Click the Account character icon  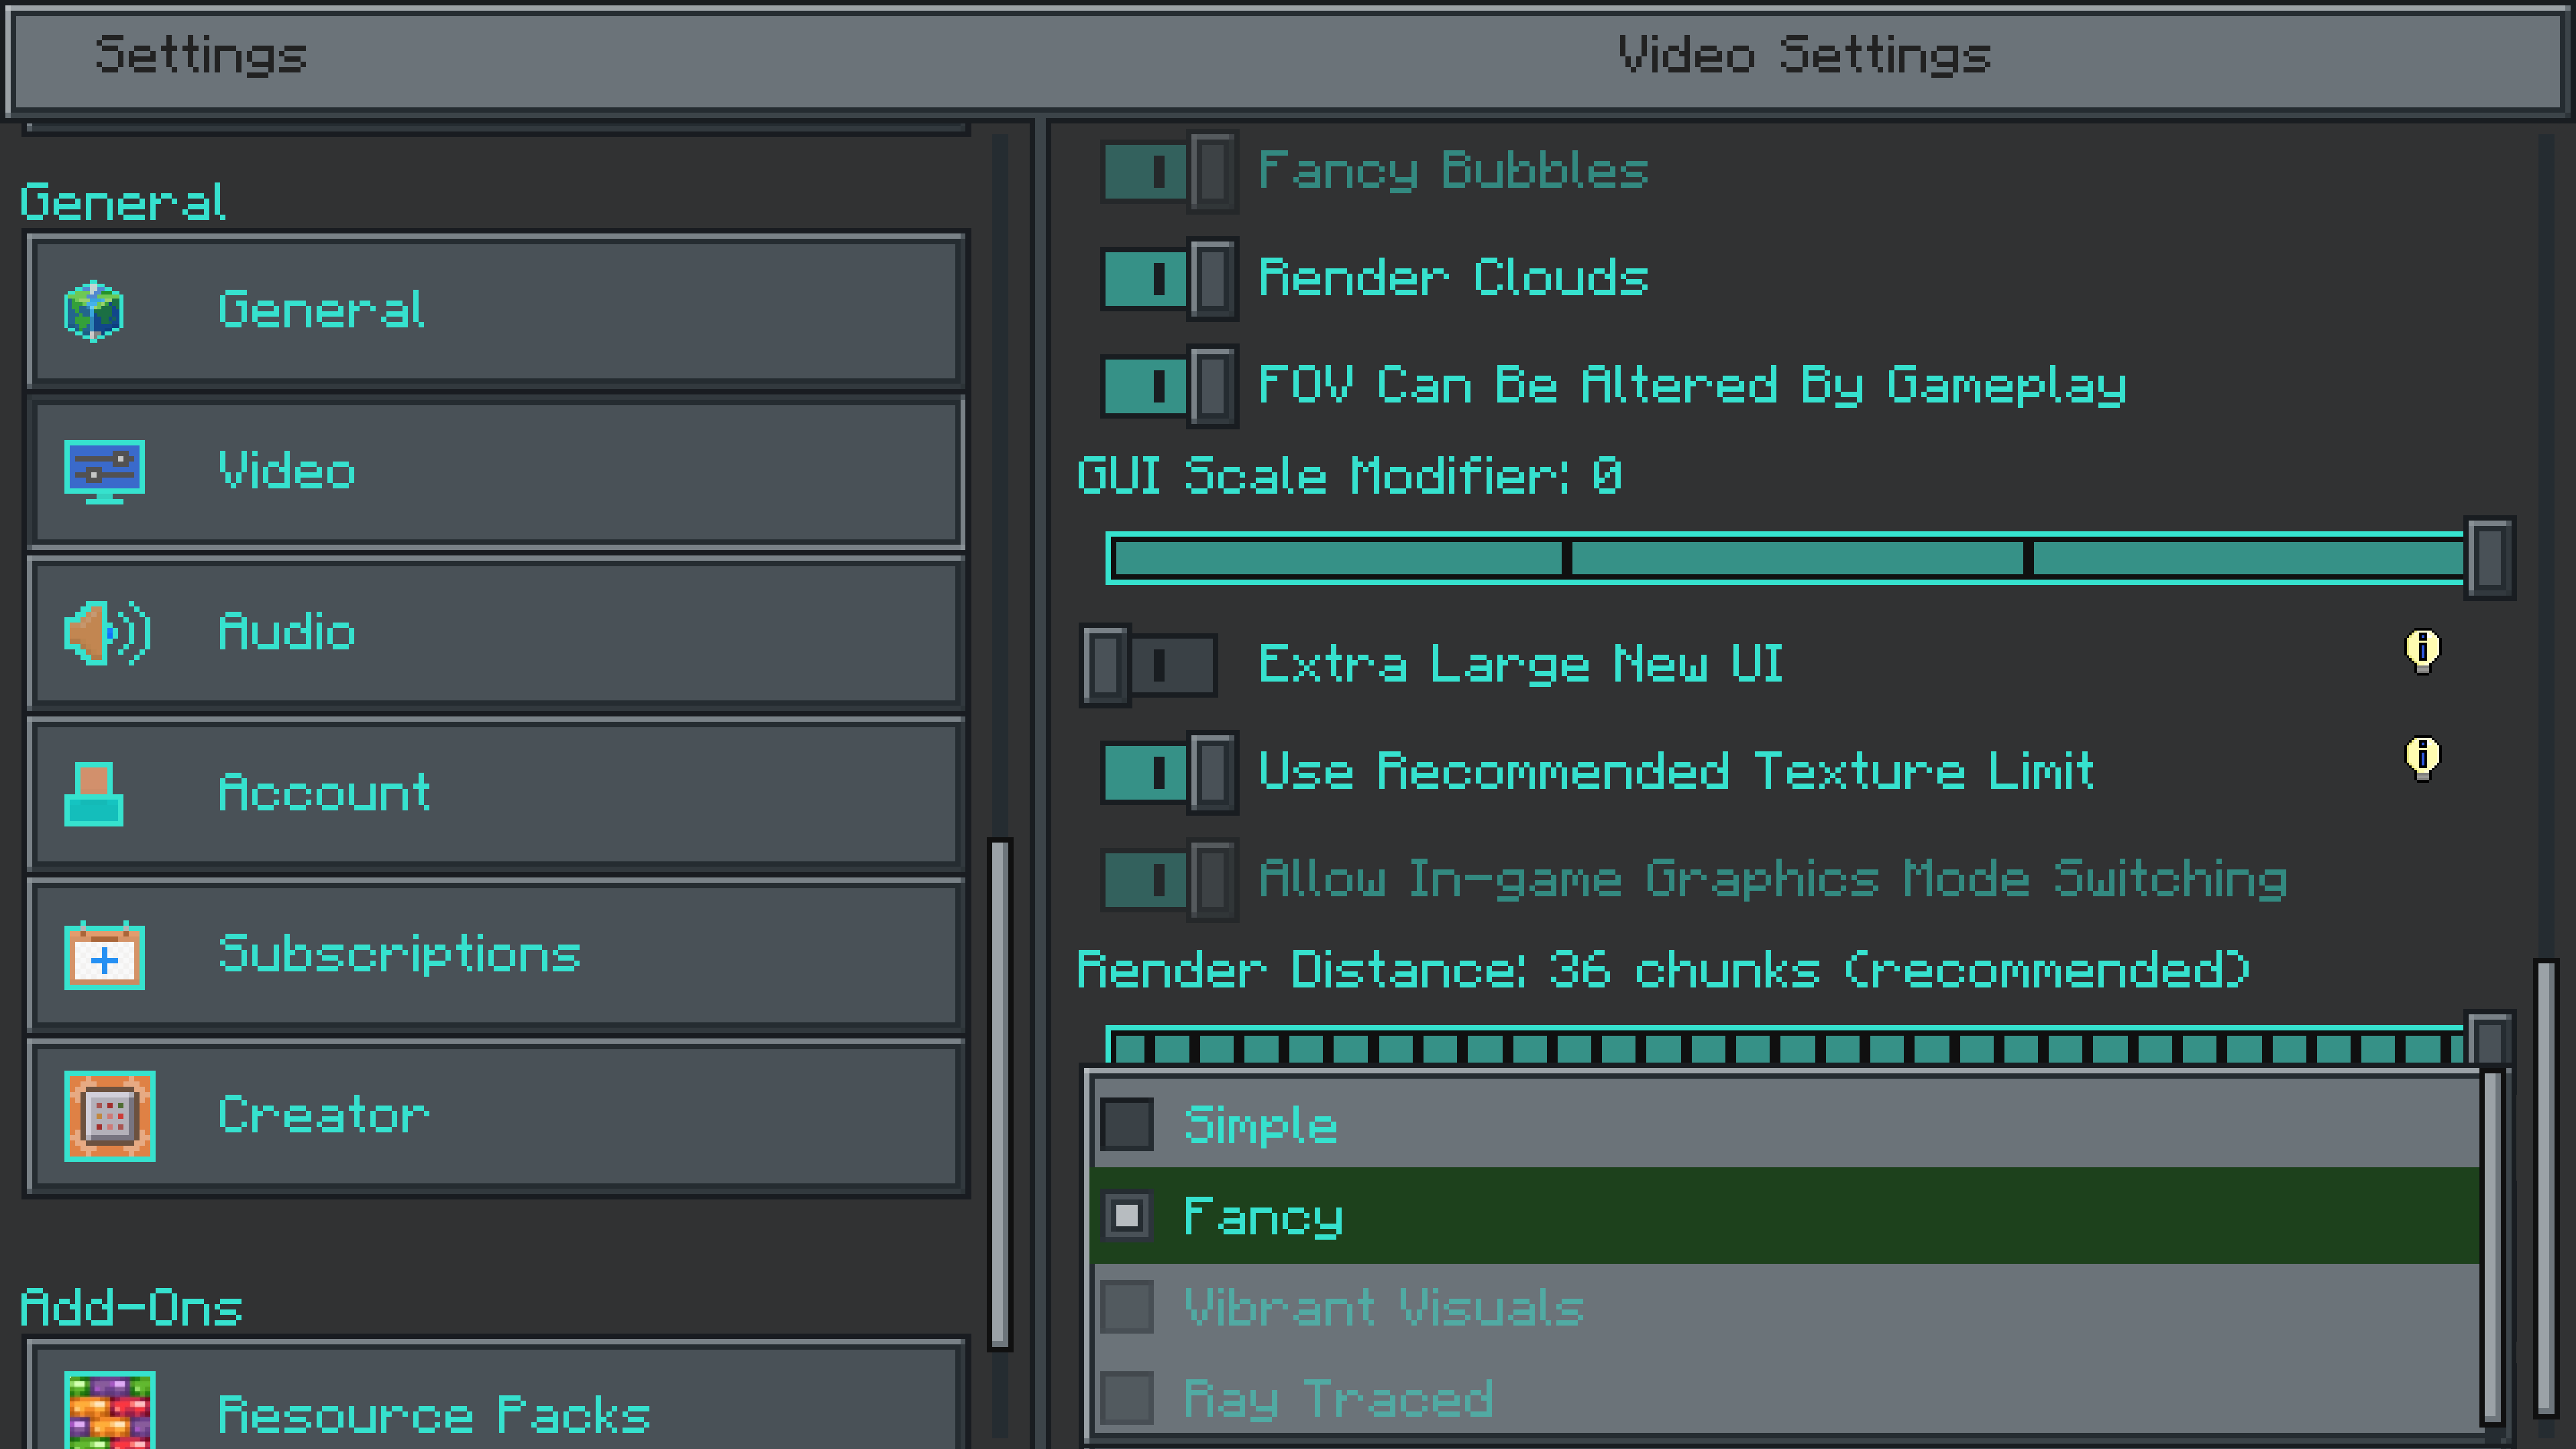pos(94,794)
